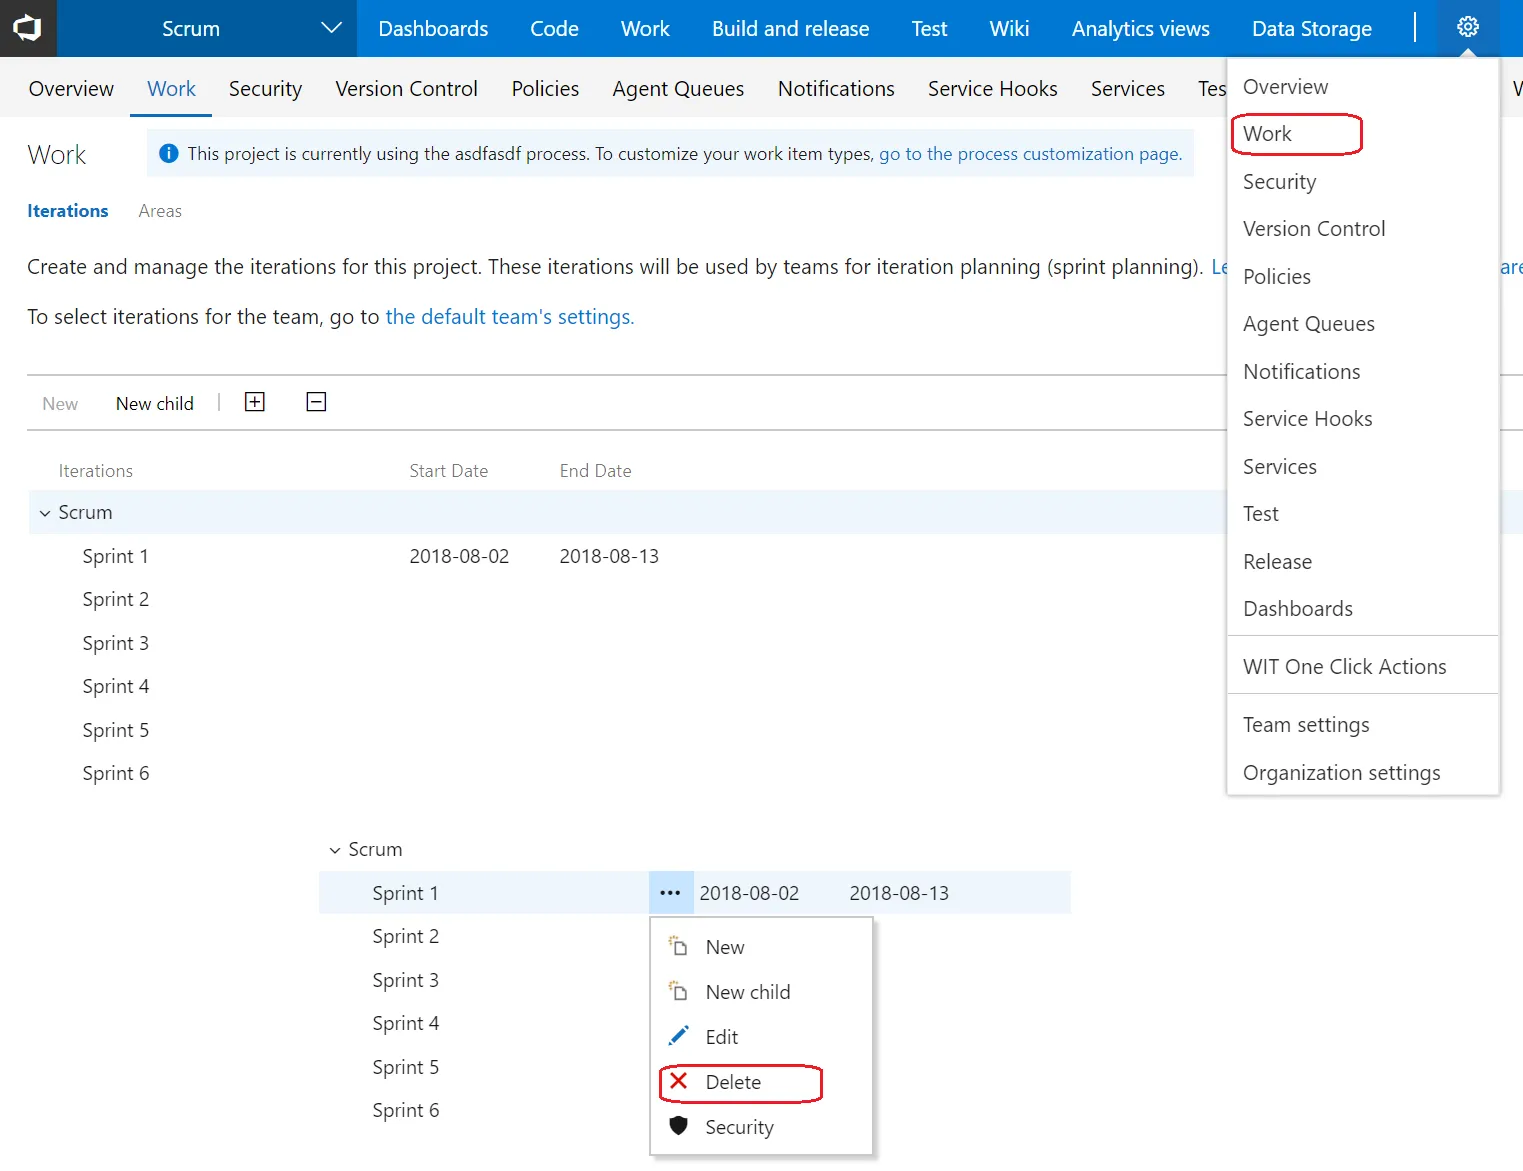Open Organization settings from the gear menu
This screenshot has height=1171, width=1523.
click(x=1341, y=773)
